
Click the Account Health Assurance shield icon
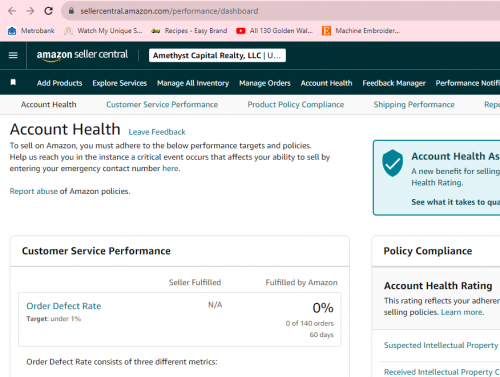392,163
